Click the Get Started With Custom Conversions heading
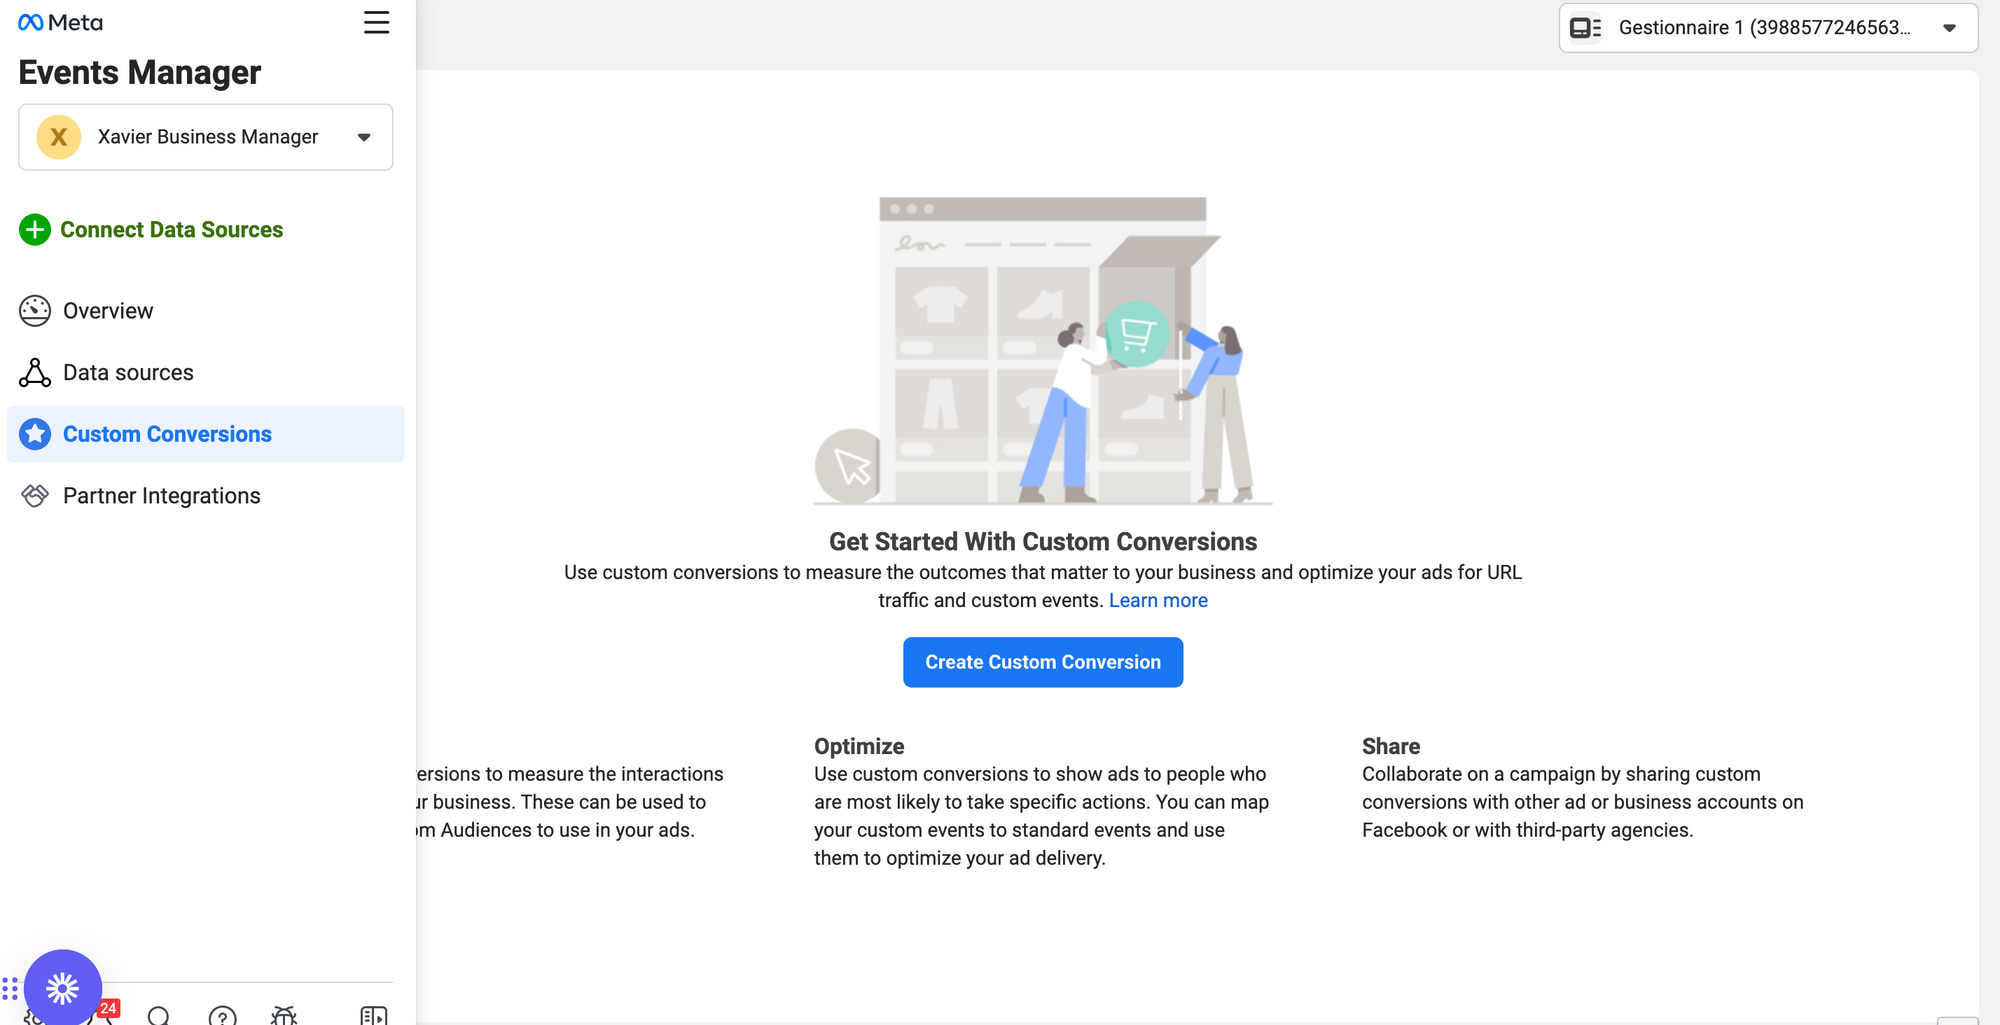The image size is (2000, 1025). click(x=1043, y=542)
